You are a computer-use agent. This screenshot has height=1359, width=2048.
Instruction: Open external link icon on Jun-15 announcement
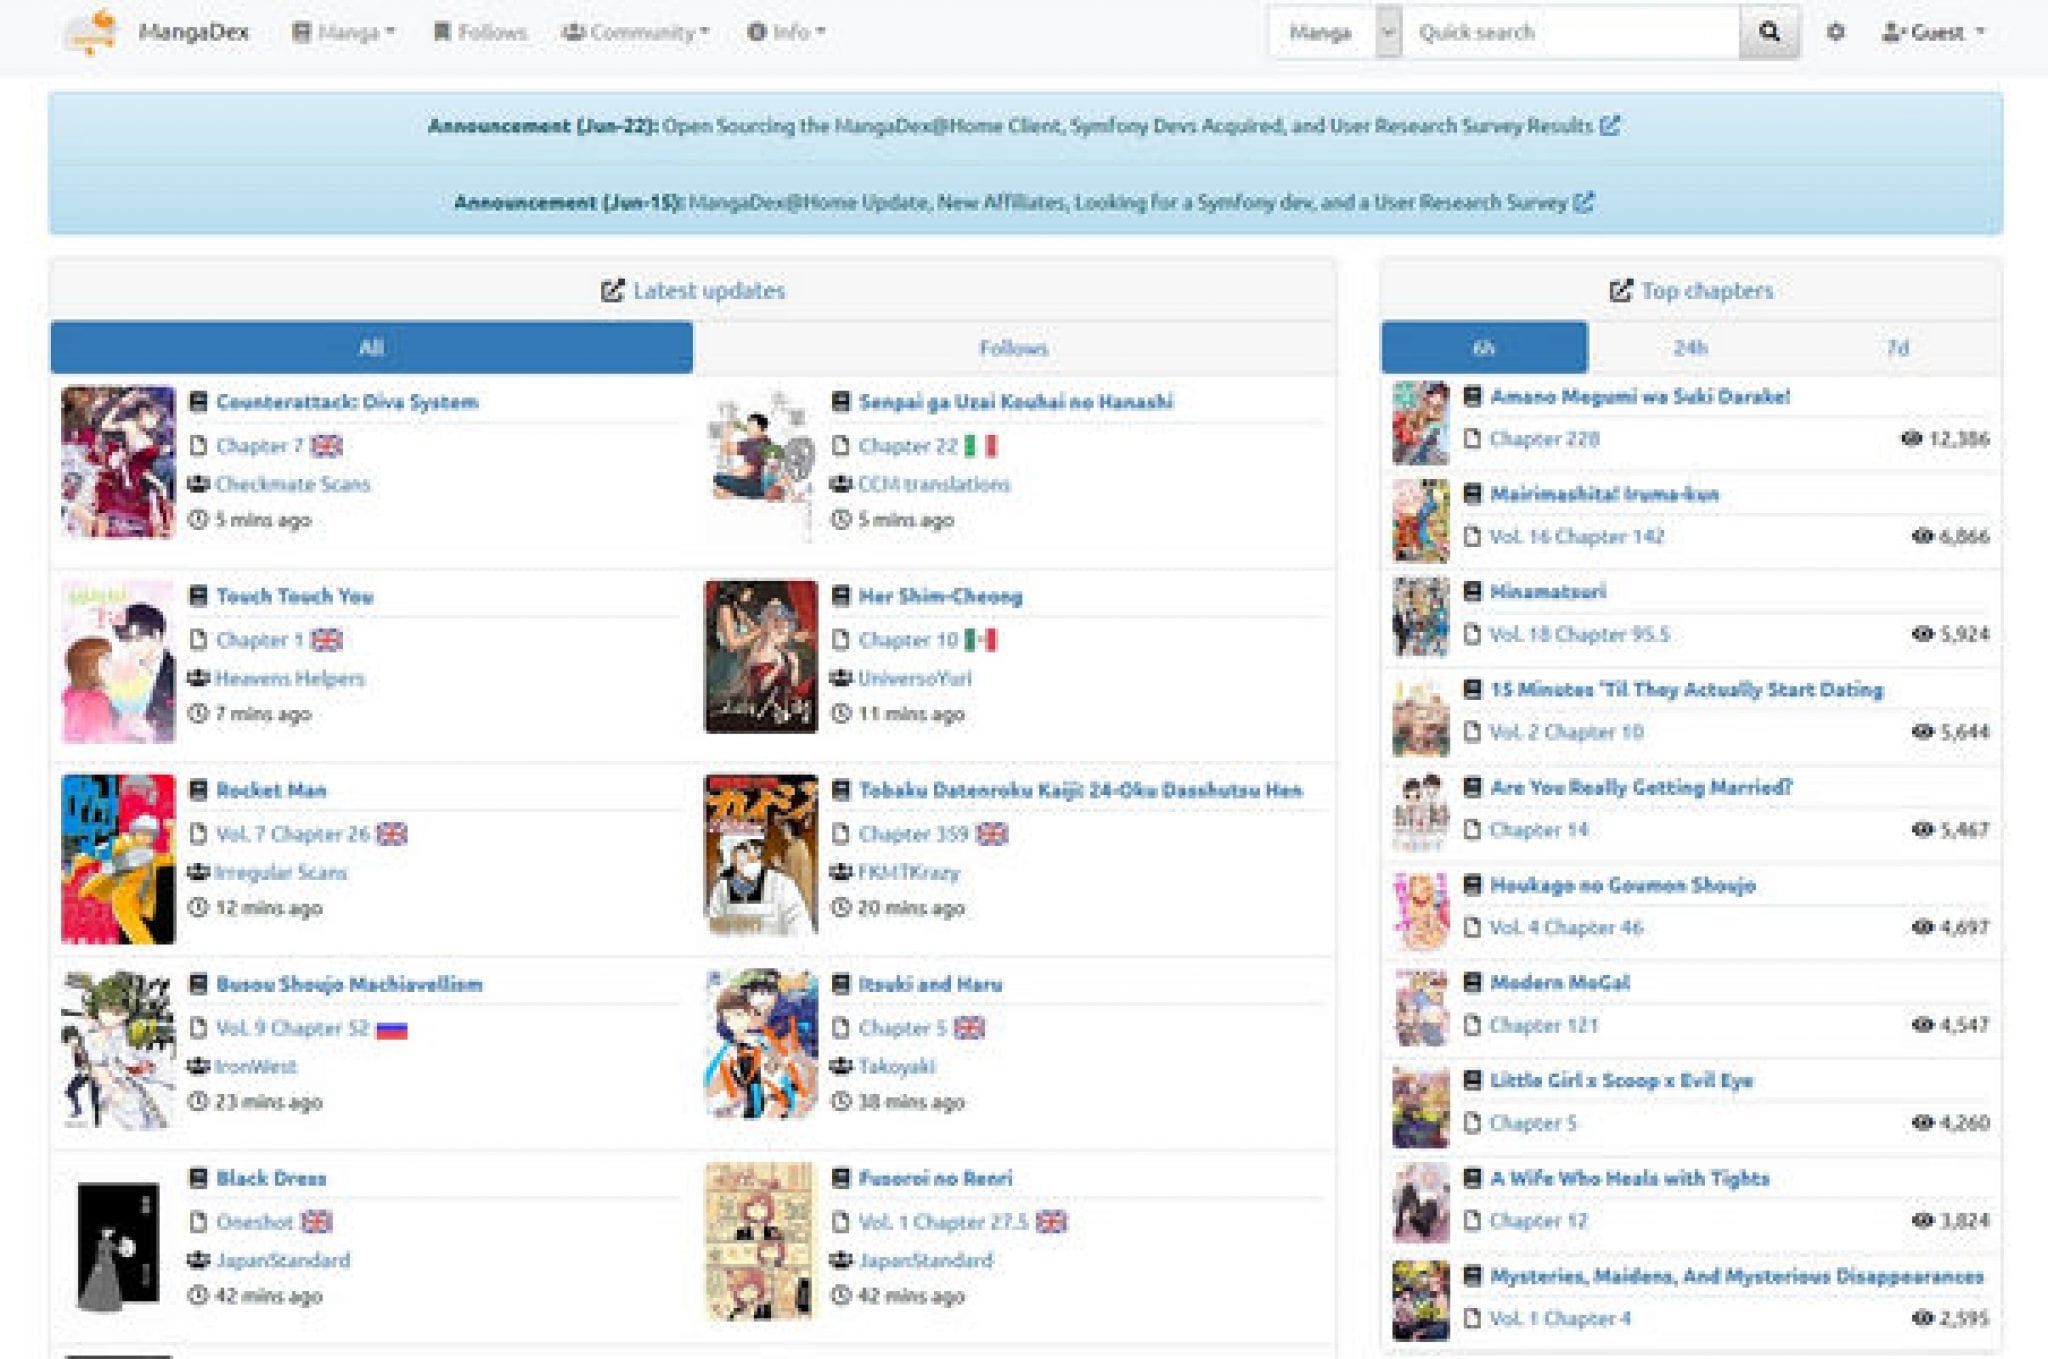point(1583,202)
